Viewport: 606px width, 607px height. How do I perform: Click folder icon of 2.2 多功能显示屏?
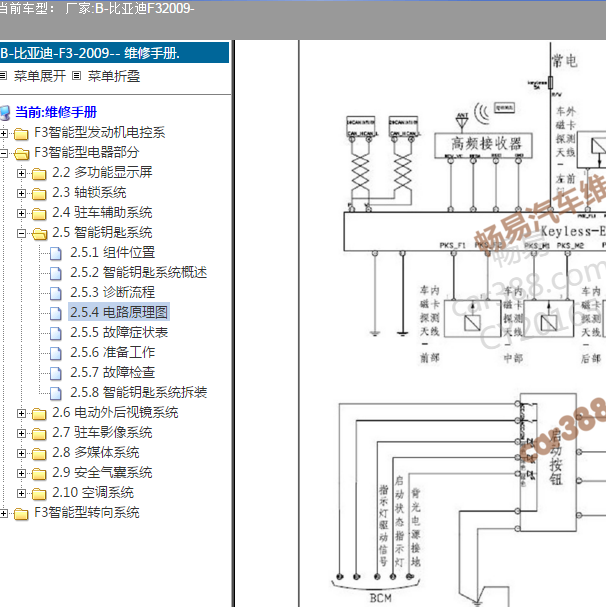tap(39, 174)
